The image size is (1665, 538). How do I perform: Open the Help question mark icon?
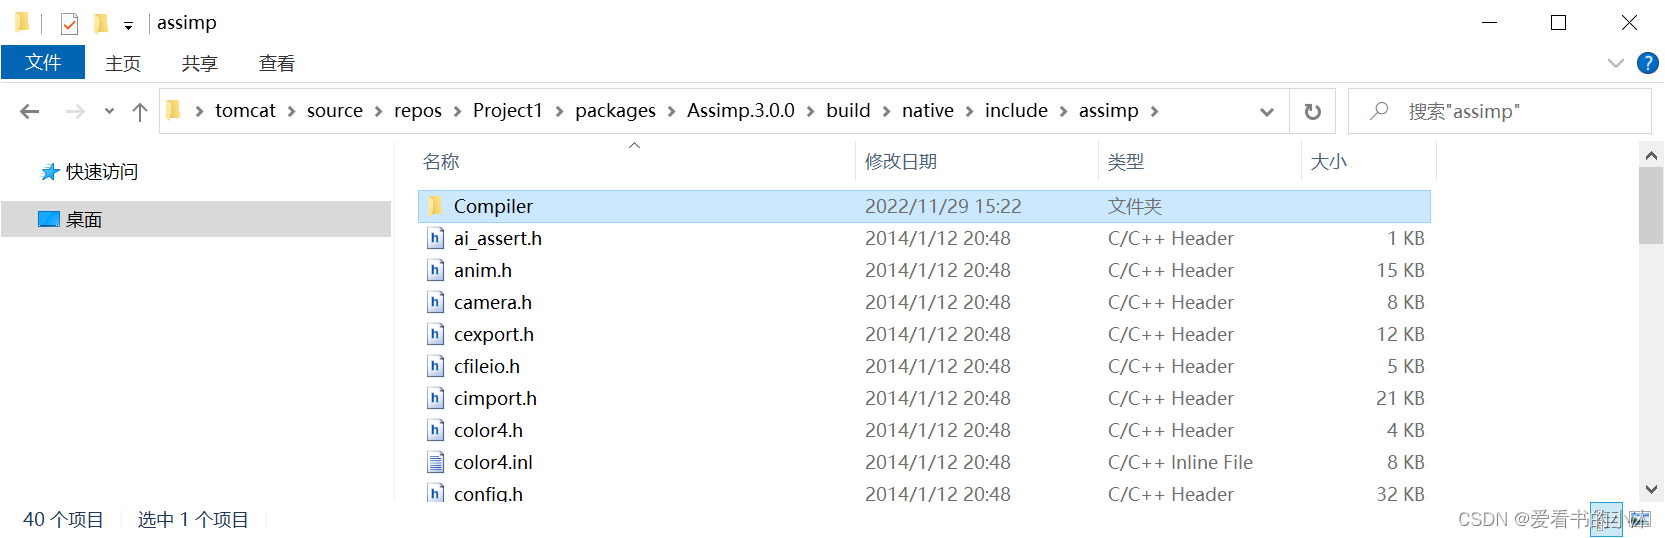[x=1647, y=63]
